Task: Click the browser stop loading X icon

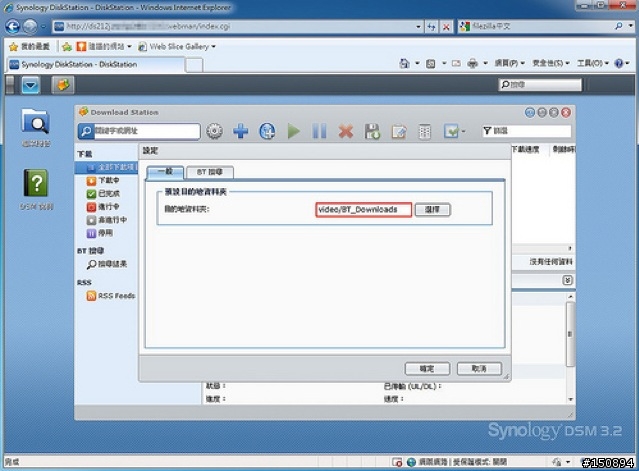Action: 446,27
